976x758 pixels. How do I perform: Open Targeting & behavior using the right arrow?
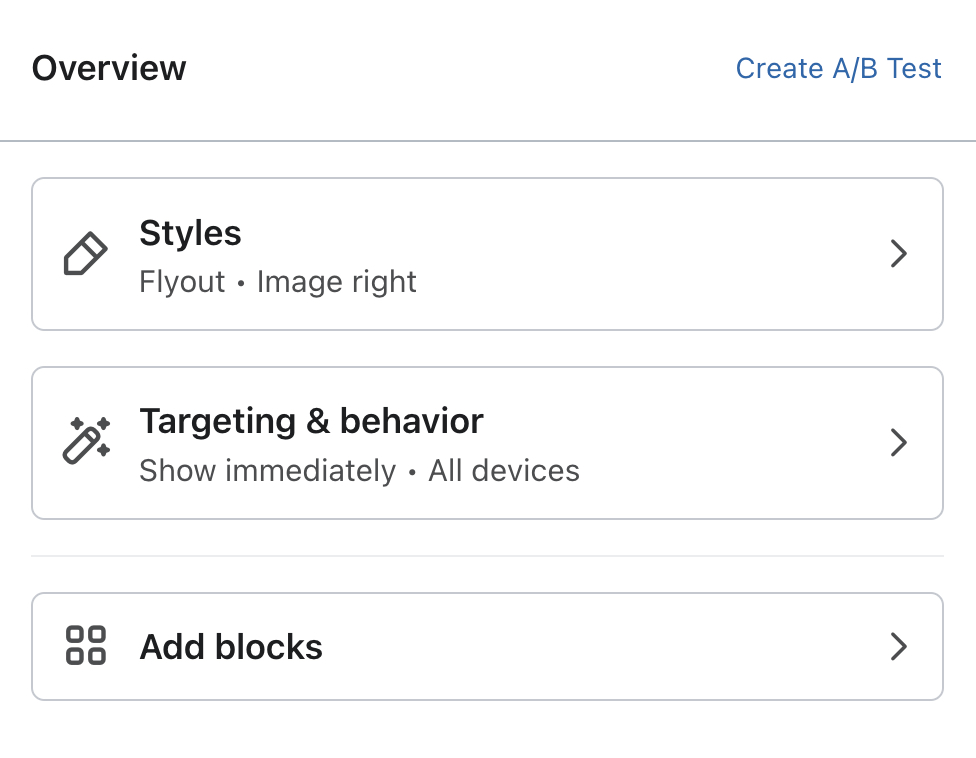coord(898,442)
